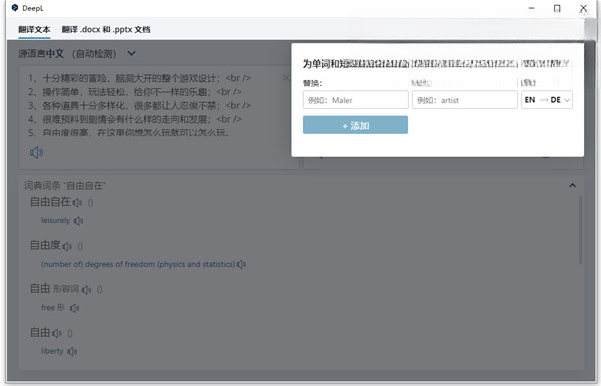Play pronunciation of leisurely
The width and height of the screenshot is (601, 386).
click(79, 221)
